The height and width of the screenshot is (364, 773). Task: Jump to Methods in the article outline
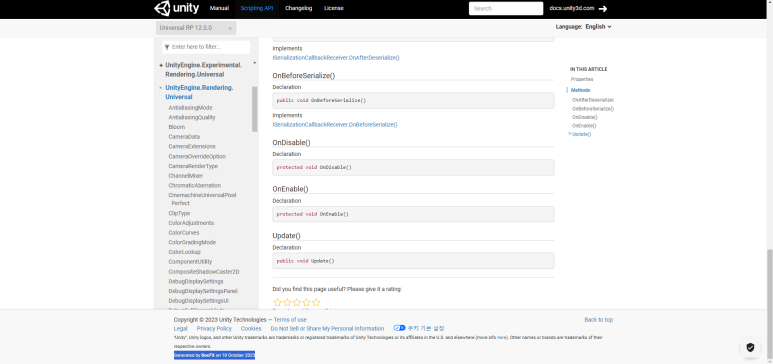pyautogui.click(x=580, y=90)
